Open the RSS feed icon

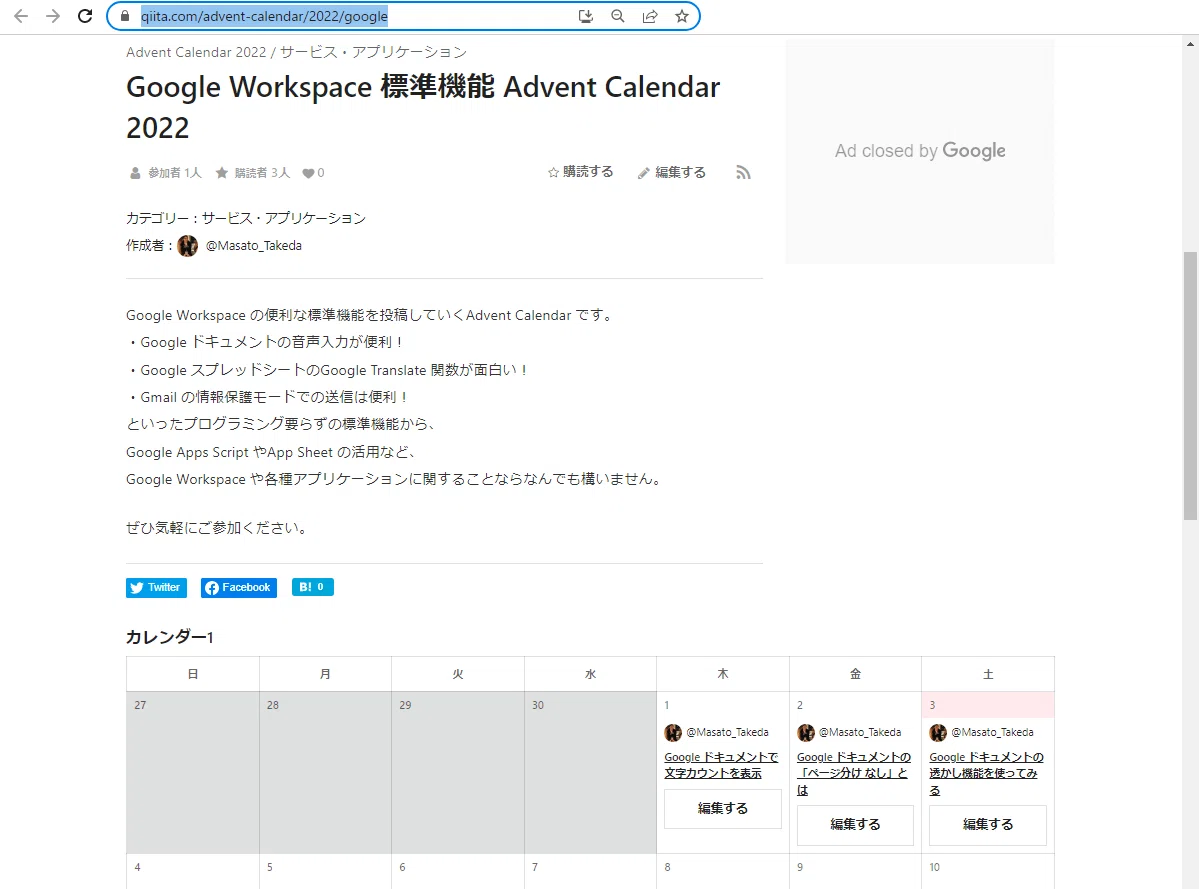743,173
